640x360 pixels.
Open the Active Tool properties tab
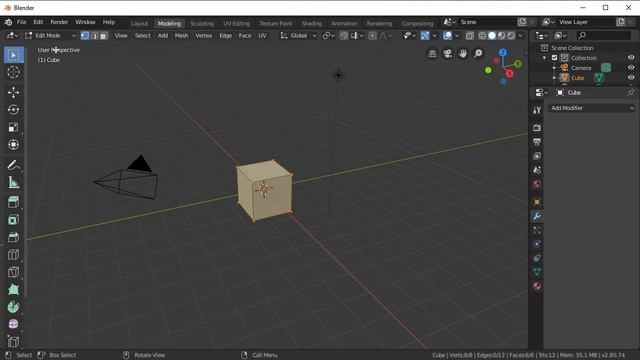click(x=537, y=110)
